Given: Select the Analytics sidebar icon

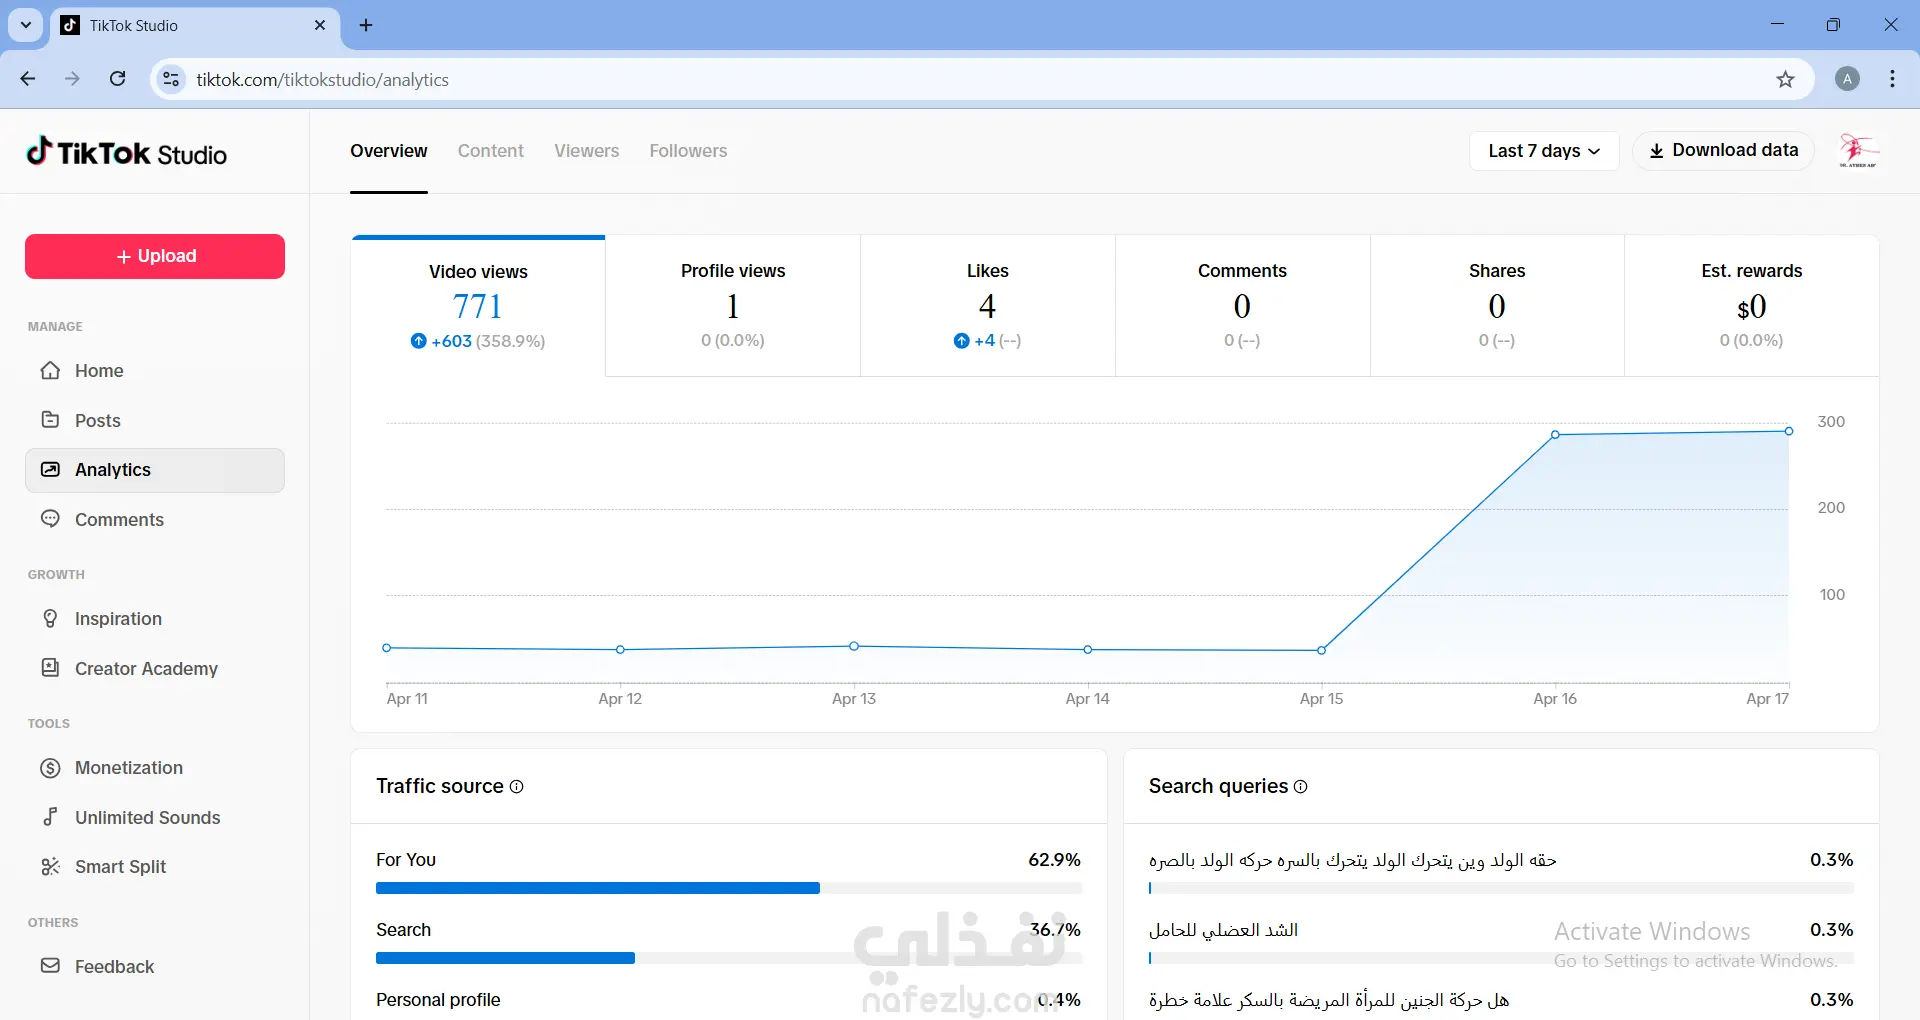Looking at the screenshot, I should [x=50, y=470].
